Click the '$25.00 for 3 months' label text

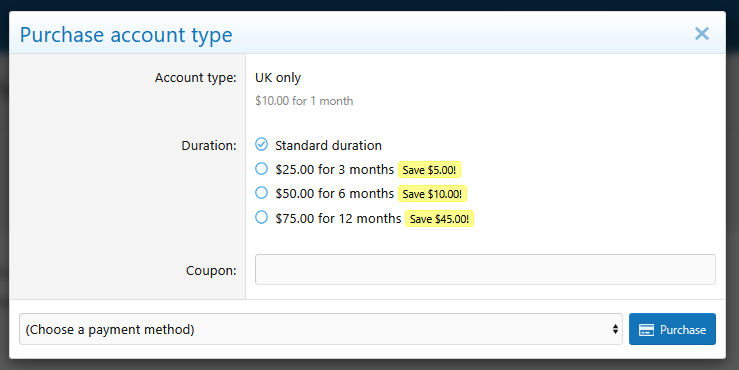pyautogui.click(x=335, y=169)
